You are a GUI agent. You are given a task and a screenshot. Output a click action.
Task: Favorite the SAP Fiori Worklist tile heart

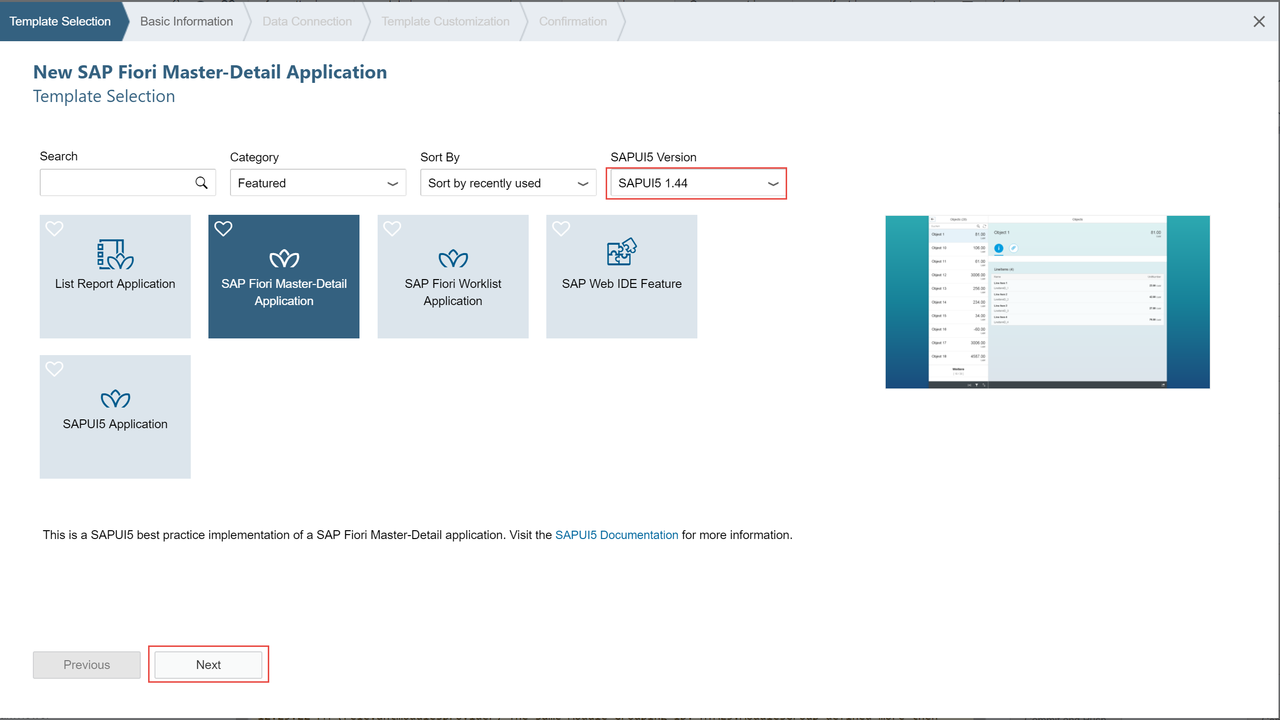pos(392,229)
